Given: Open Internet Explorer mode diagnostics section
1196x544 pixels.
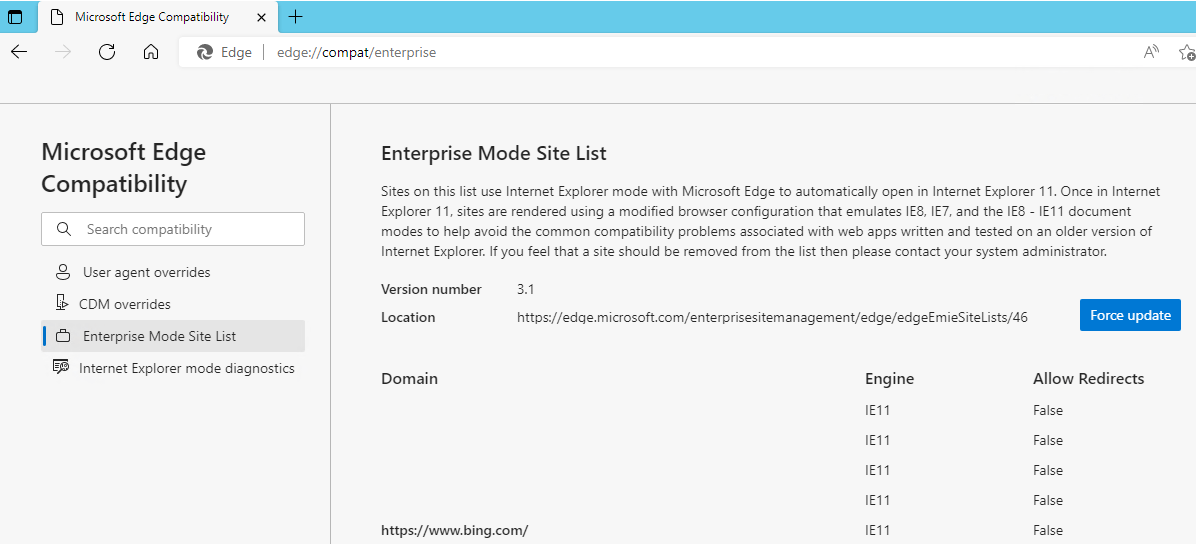Looking at the screenshot, I should (x=173, y=368).
